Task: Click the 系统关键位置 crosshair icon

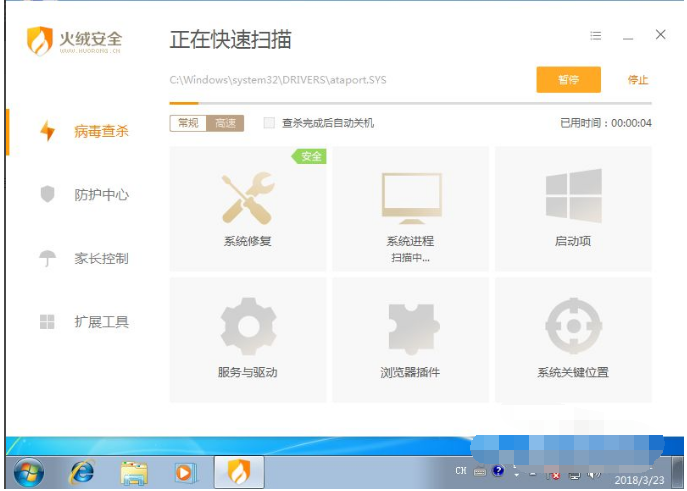Action: coord(574,326)
